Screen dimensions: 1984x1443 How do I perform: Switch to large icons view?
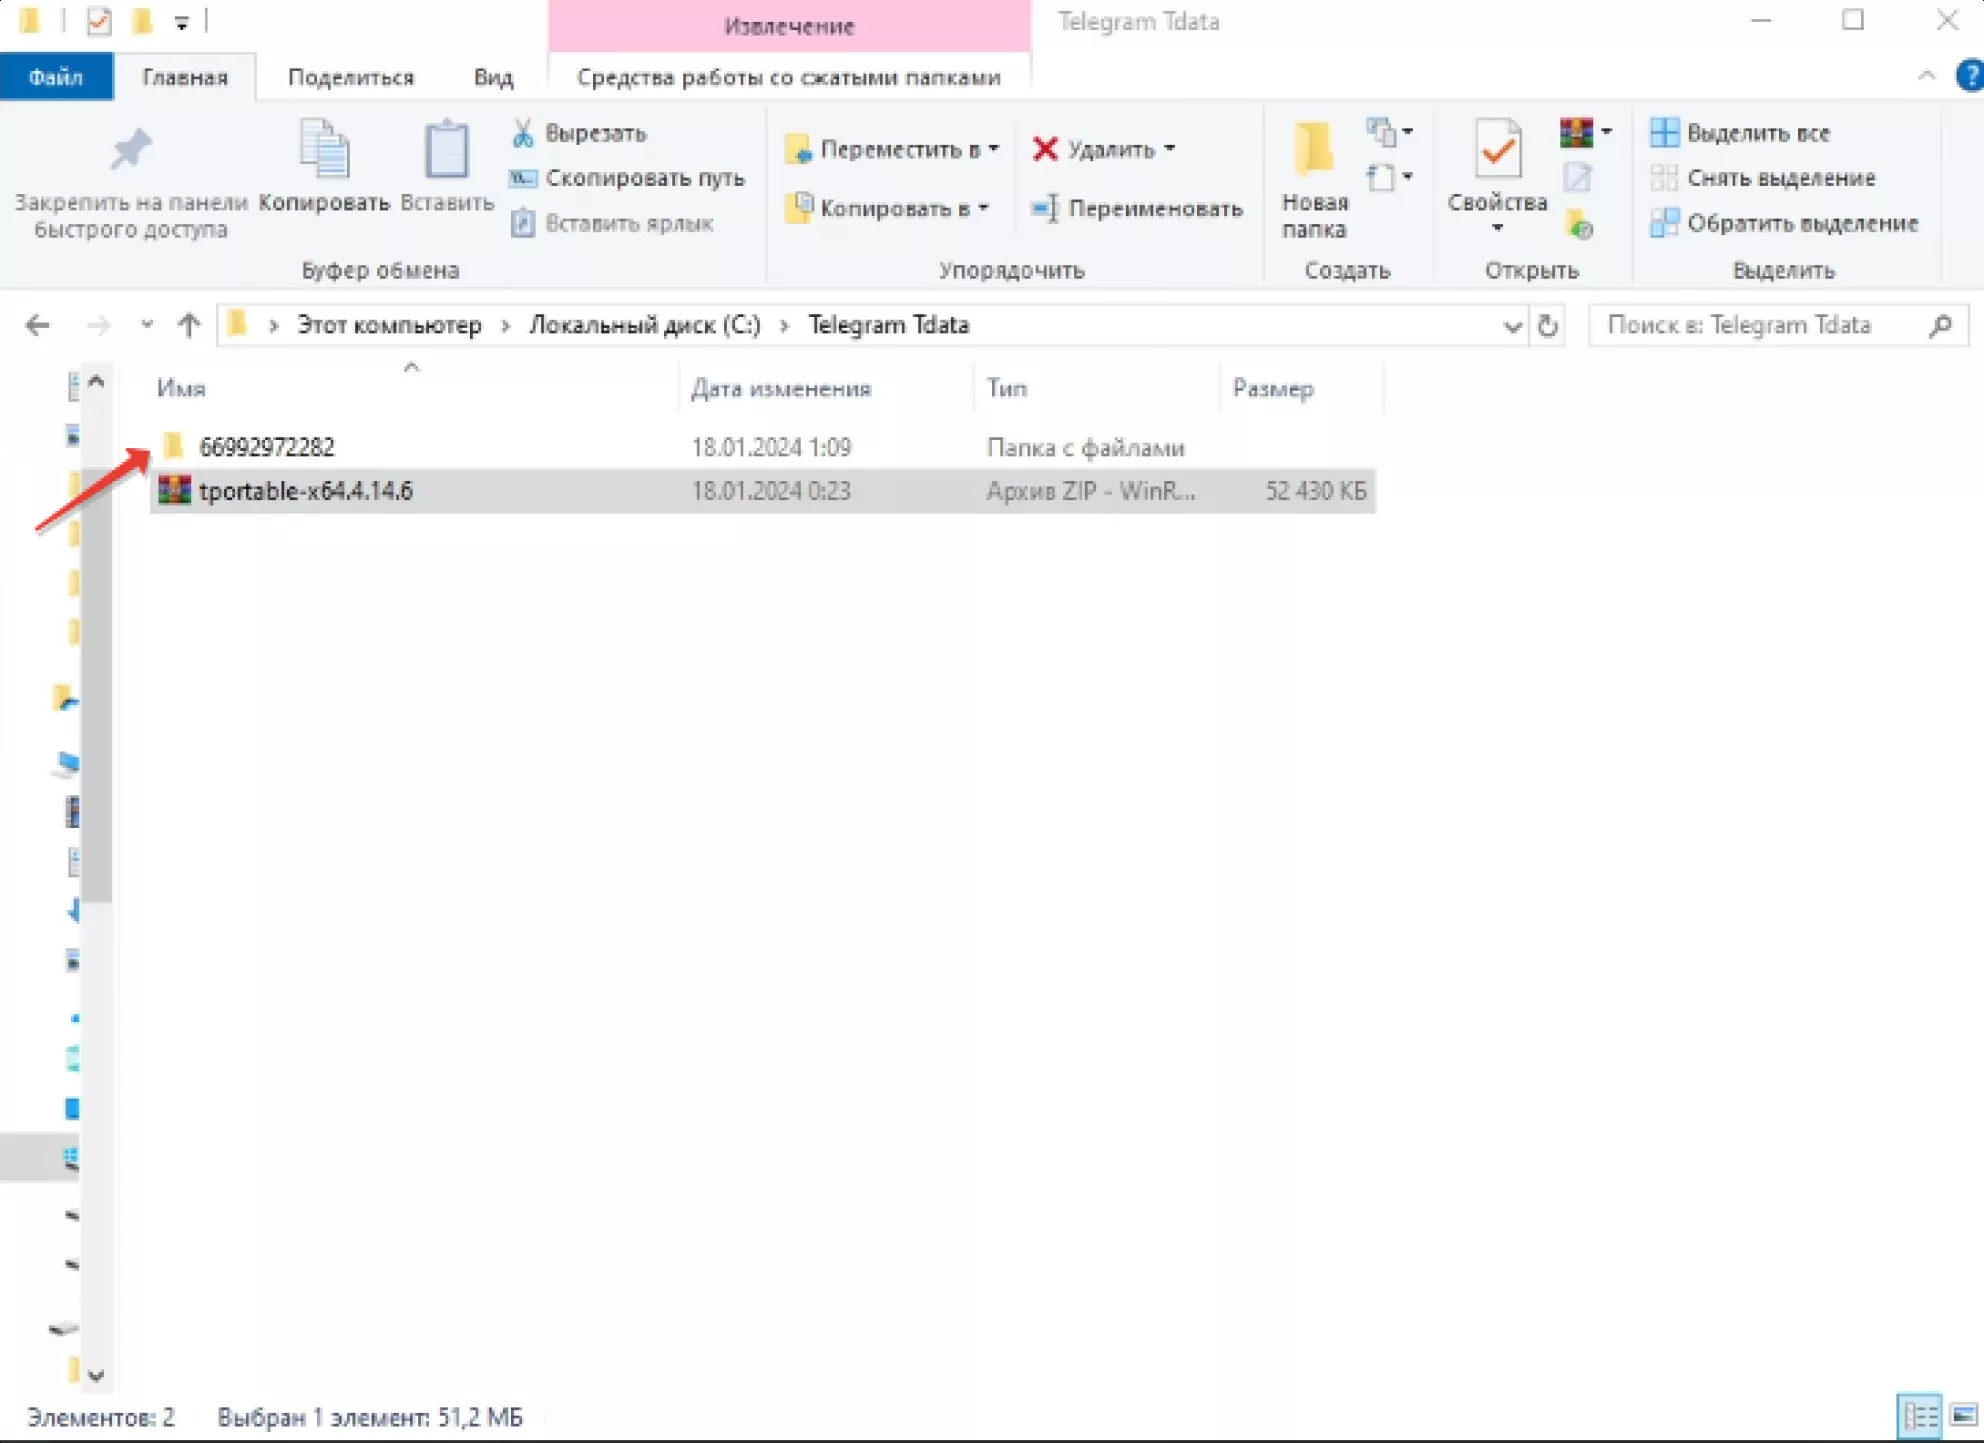coord(1964,1416)
